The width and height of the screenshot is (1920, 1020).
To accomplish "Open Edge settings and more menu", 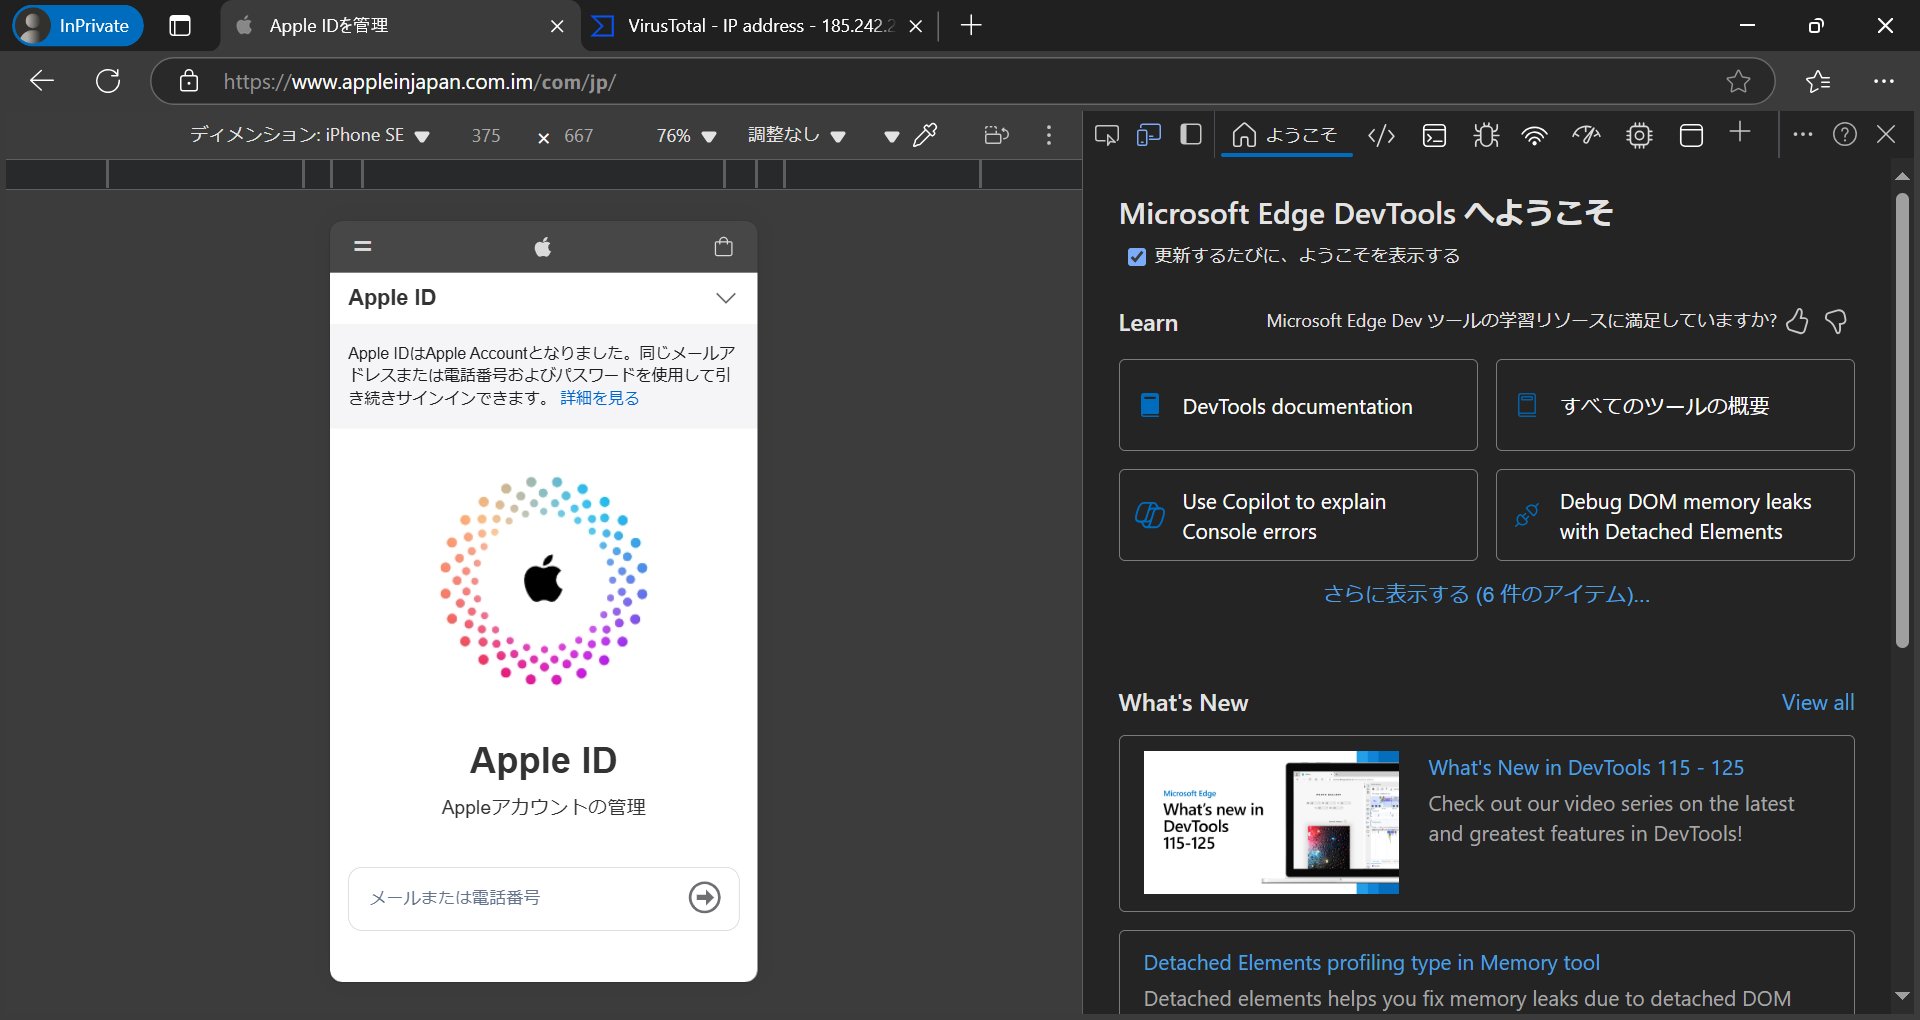I will point(1884,81).
